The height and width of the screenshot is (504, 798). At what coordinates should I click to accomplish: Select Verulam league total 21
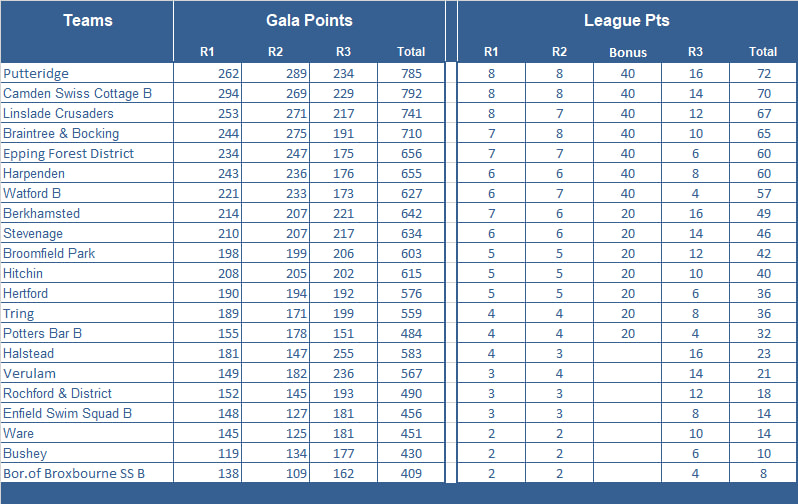[763, 373]
